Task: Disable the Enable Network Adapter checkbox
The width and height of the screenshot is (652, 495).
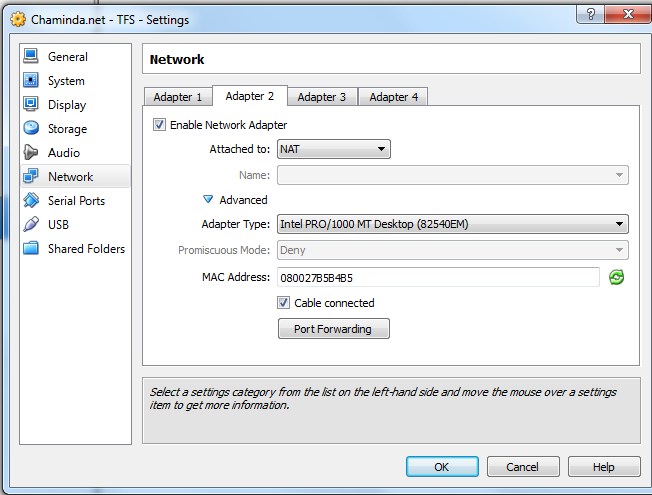Action: pos(159,125)
